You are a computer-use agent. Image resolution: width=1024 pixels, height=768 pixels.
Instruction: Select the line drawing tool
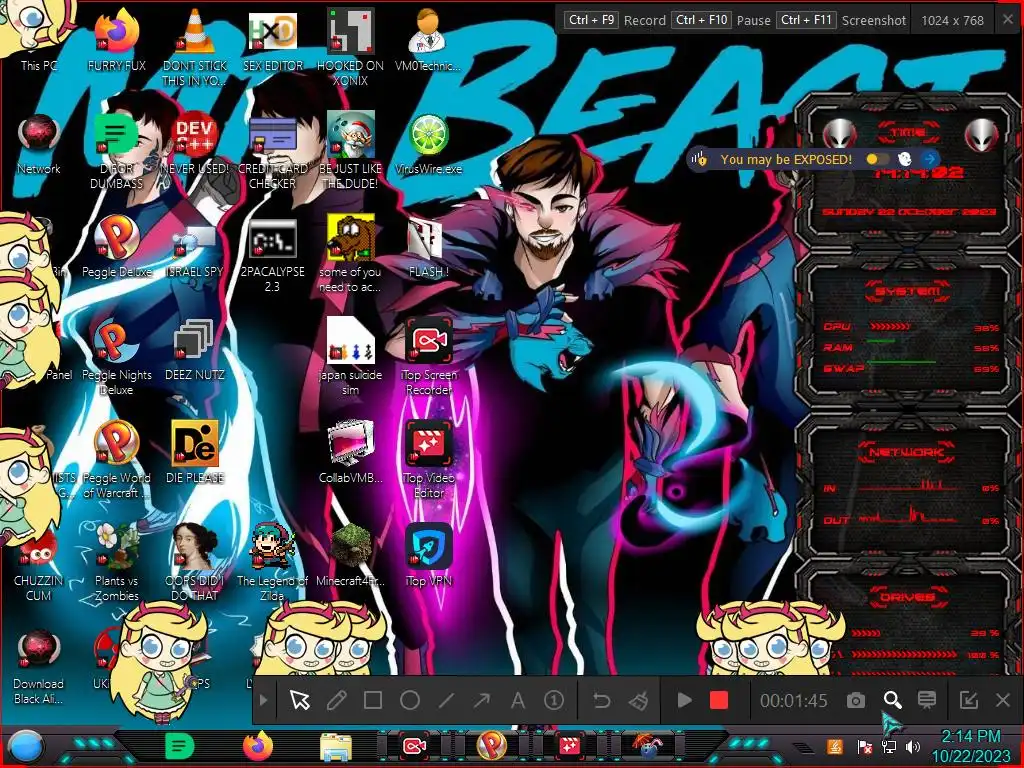click(x=446, y=701)
